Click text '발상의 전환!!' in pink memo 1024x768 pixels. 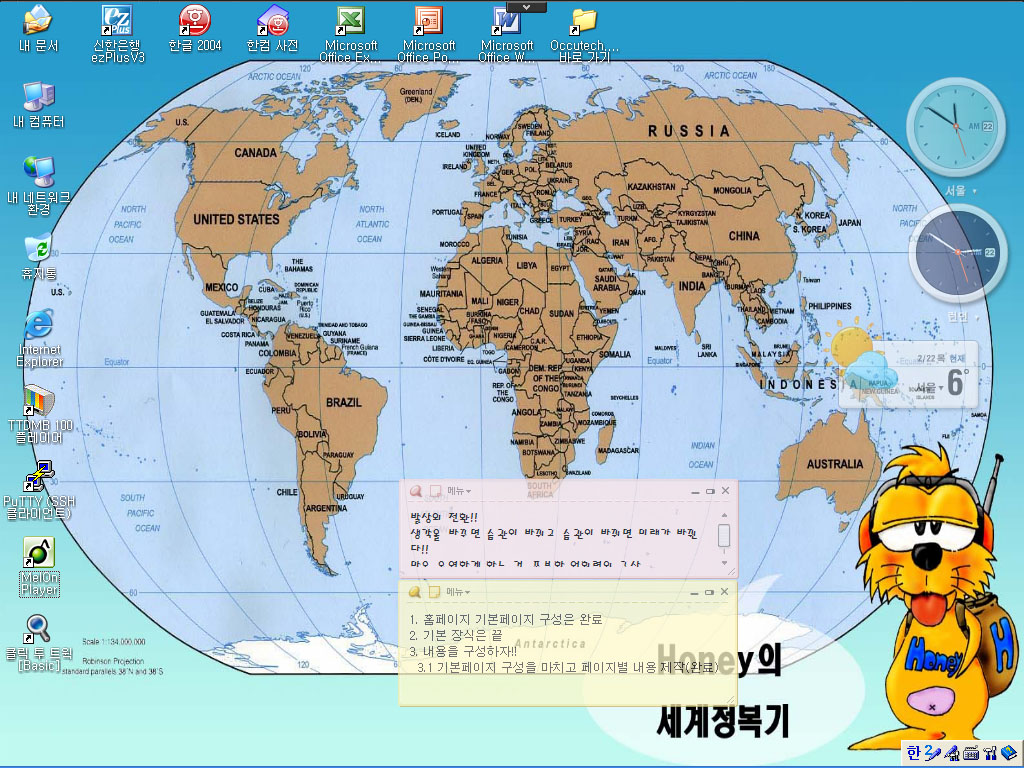coord(443,517)
